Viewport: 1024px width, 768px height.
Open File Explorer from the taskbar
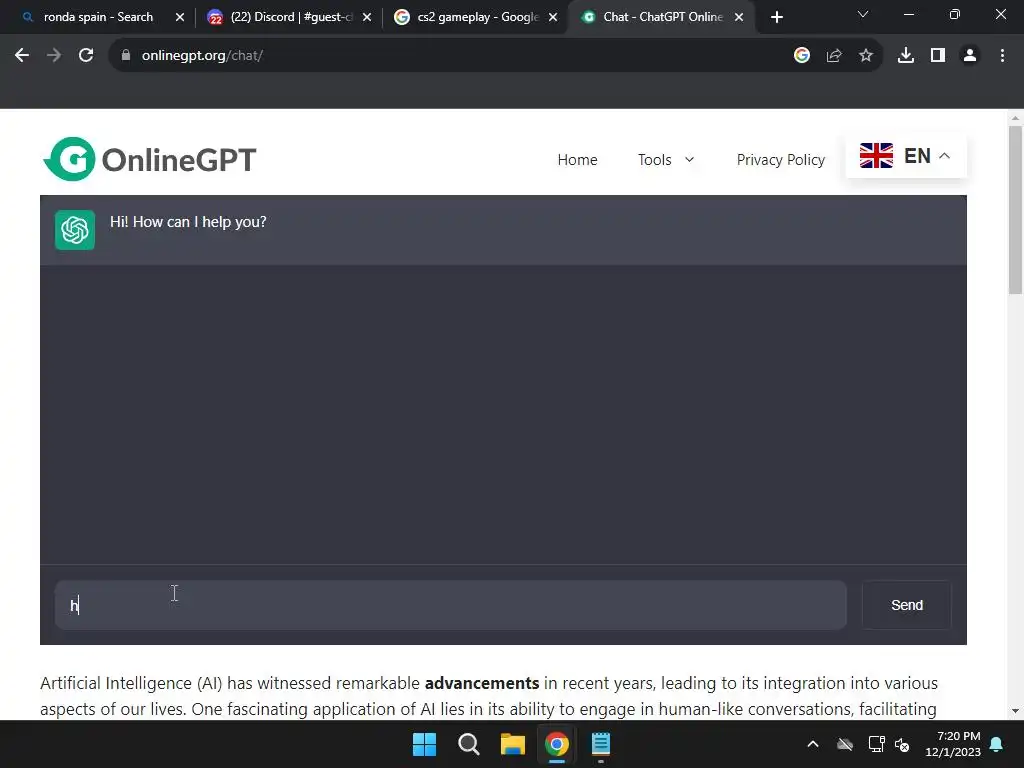click(513, 744)
